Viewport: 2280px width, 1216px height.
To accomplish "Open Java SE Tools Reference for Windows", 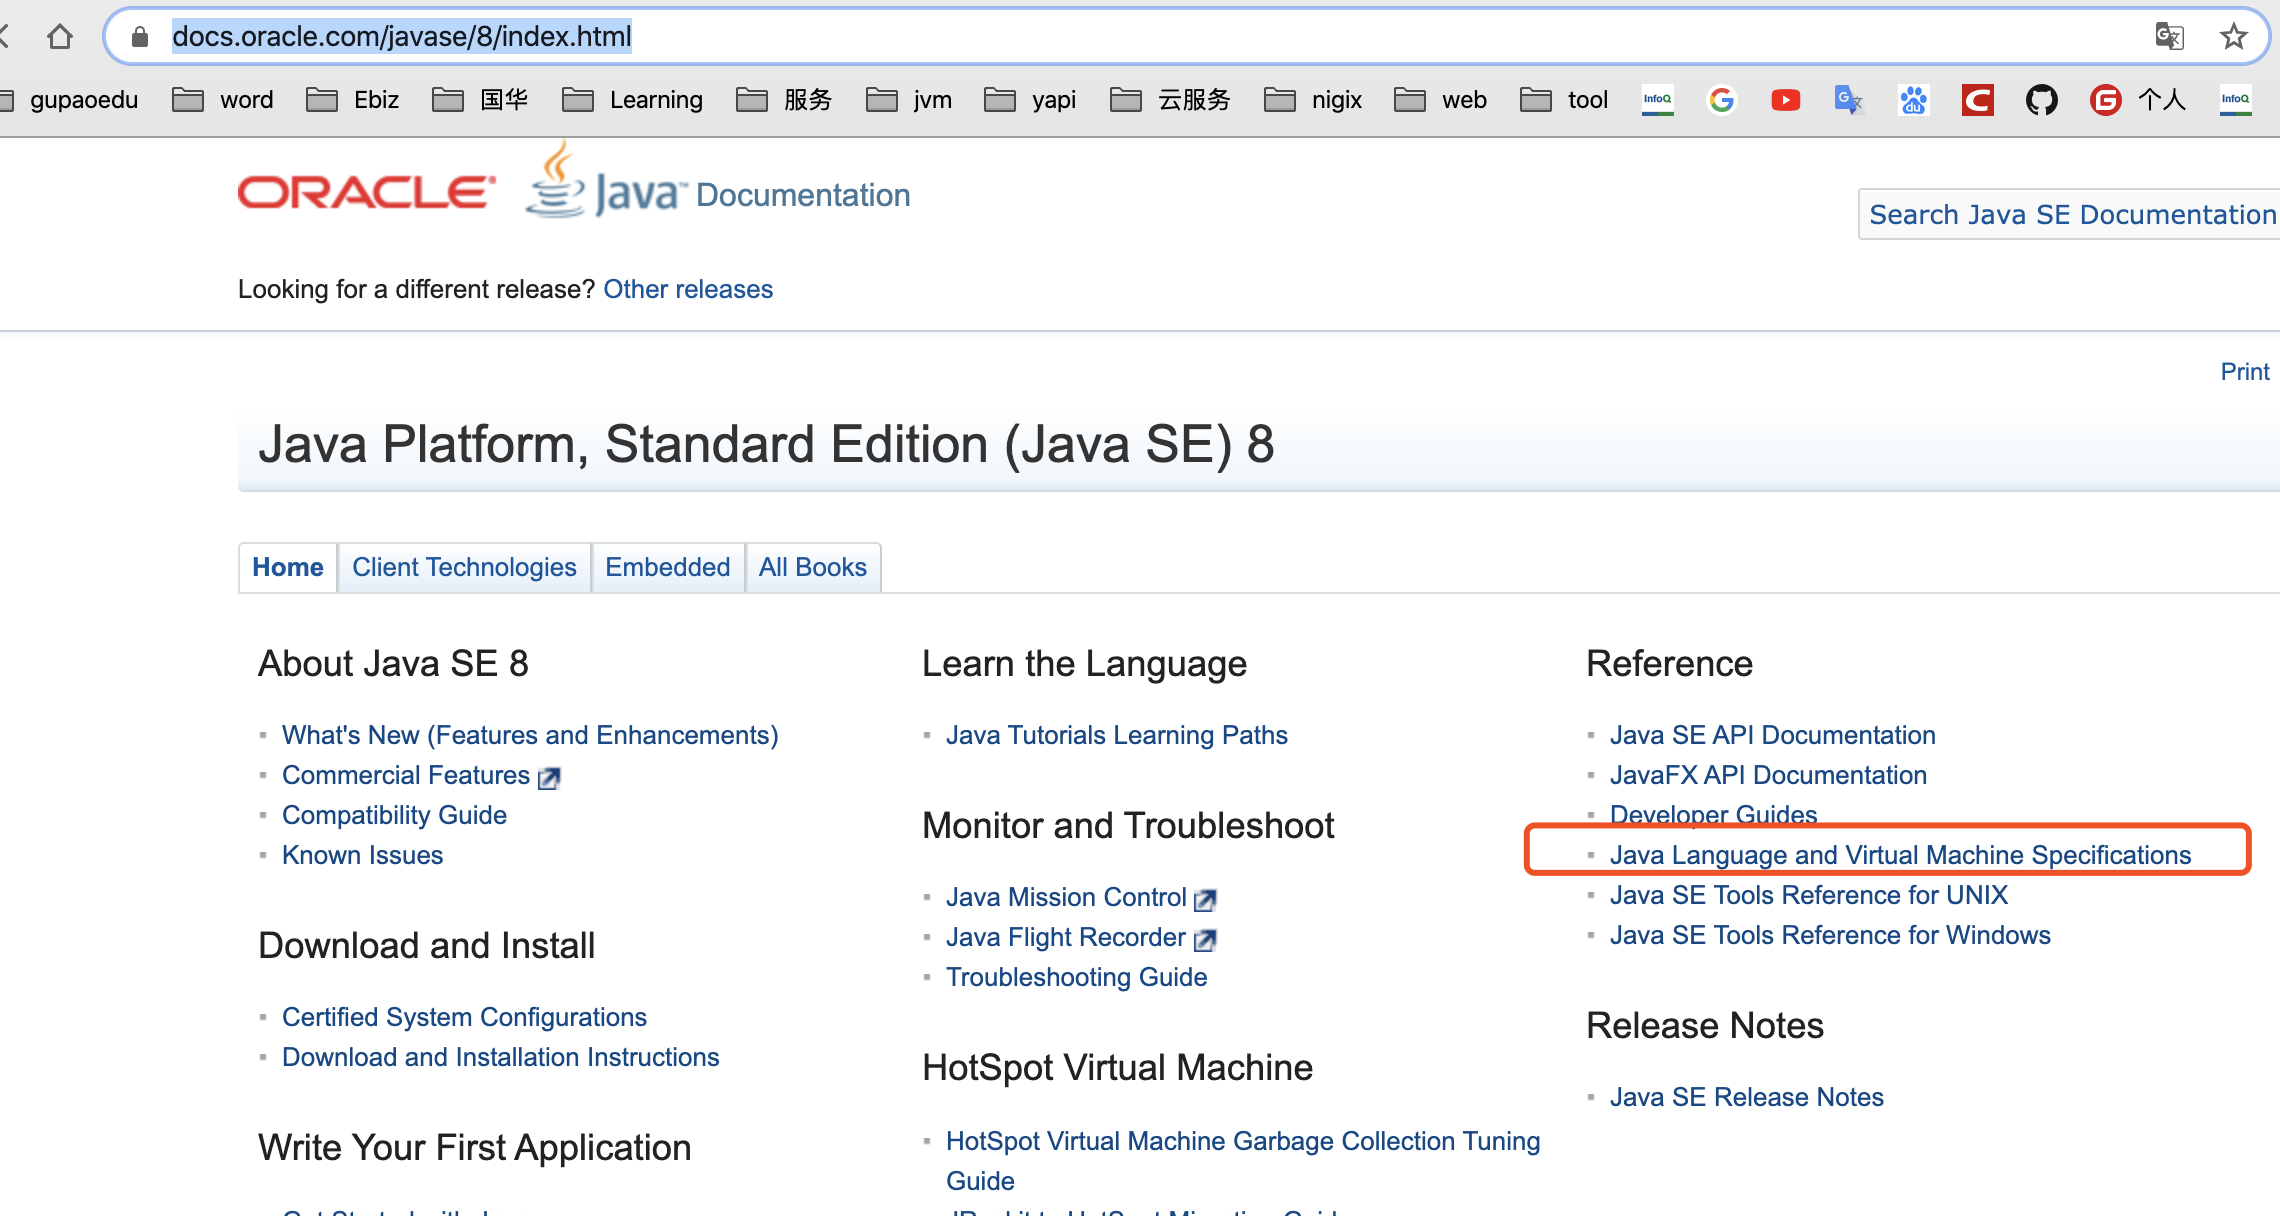I will [x=1830, y=935].
